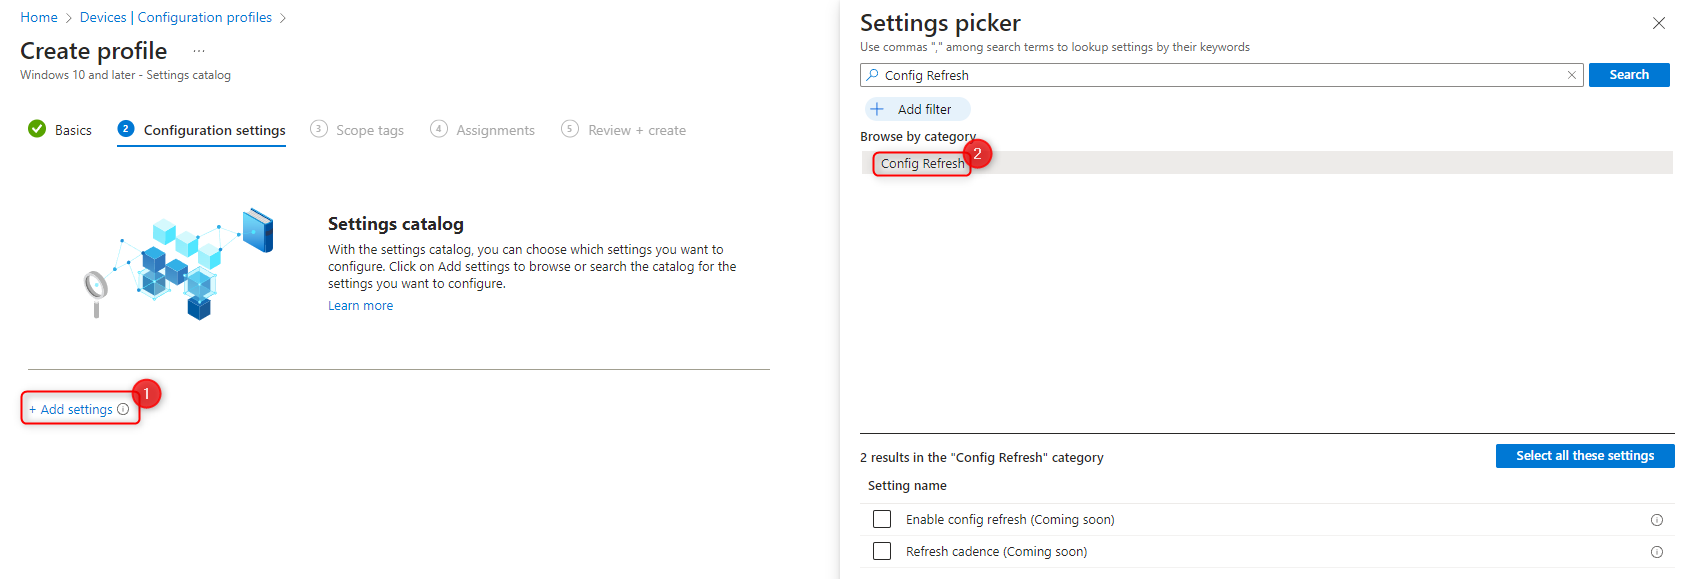1694x579 pixels.
Task: Open the Learn more link
Action: (360, 305)
